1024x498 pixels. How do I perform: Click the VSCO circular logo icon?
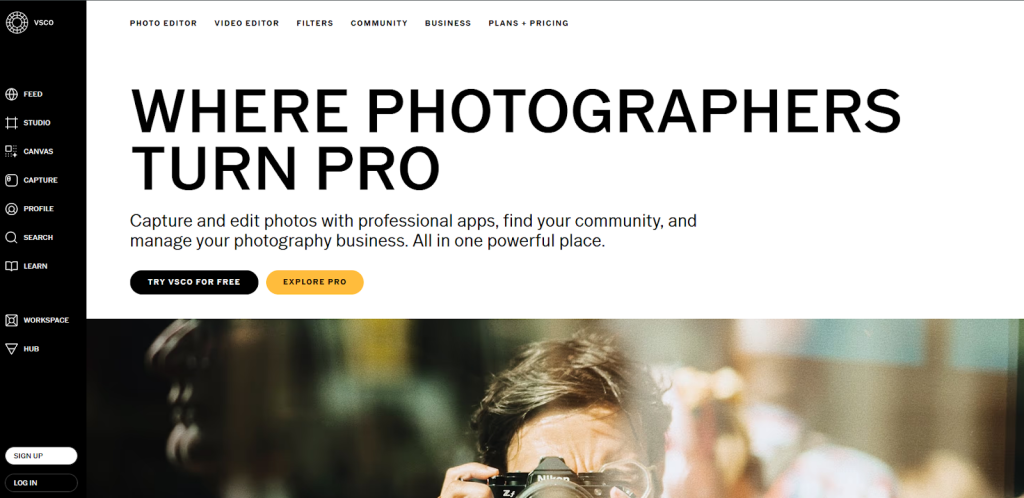[17, 23]
